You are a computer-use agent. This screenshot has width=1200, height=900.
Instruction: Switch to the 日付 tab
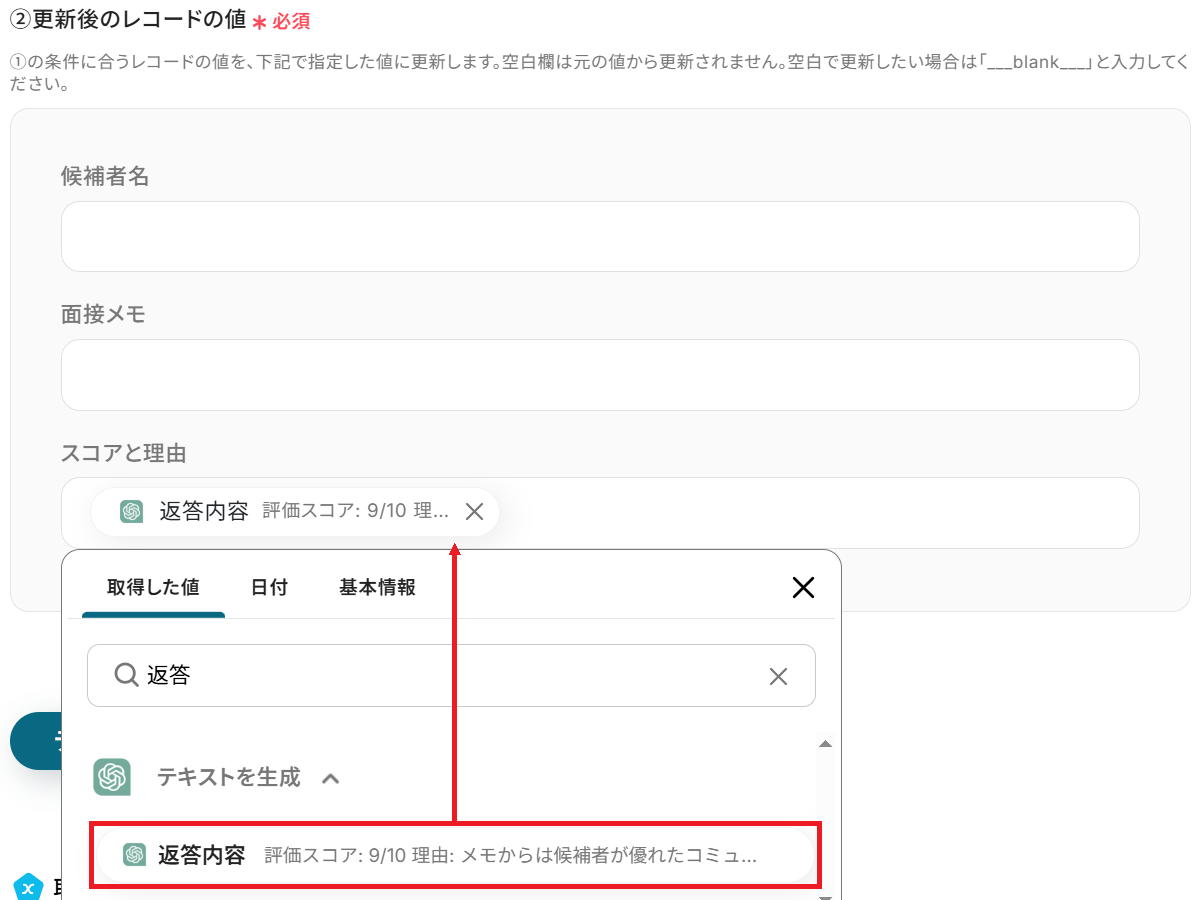point(269,587)
